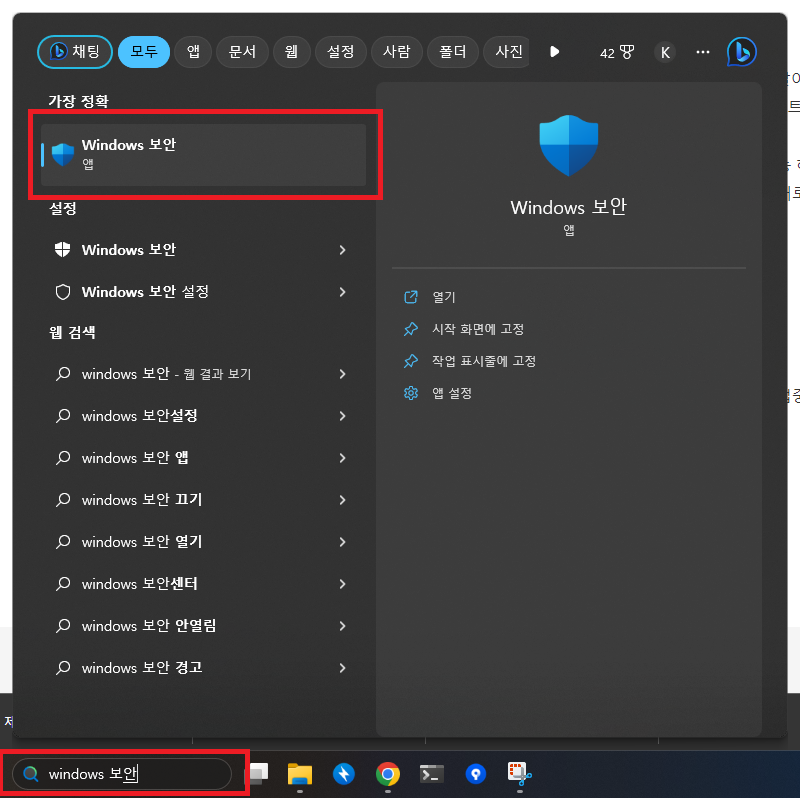The width and height of the screenshot is (800, 798).
Task: Click the pin icon next to 작업 표시줄에 고정
Action: click(411, 361)
